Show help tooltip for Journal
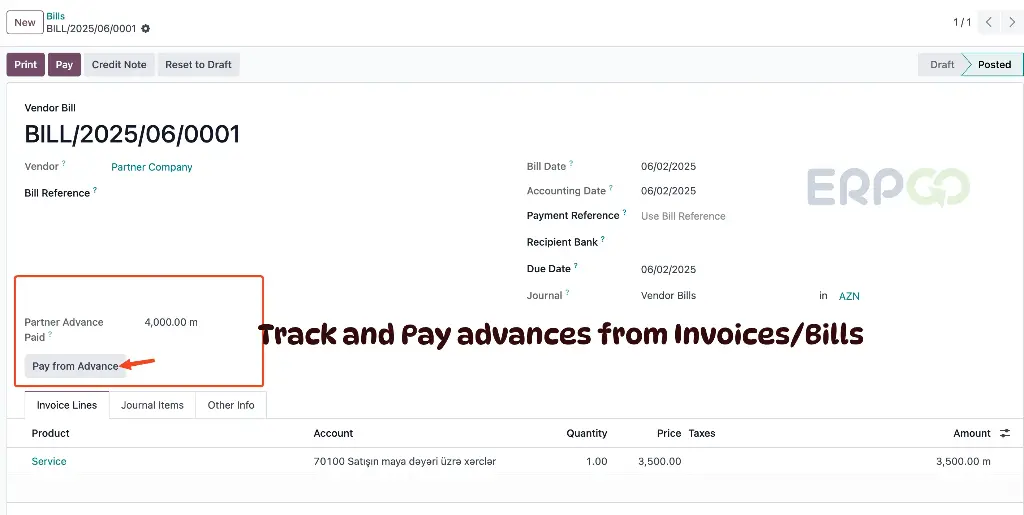The height and width of the screenshot is (515, 1024). coord(567,292)
